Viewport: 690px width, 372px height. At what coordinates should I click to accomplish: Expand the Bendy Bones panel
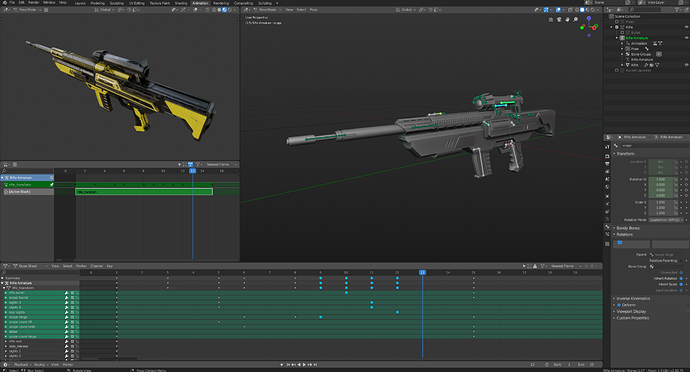pyautogui.click(x=628, y=228)
